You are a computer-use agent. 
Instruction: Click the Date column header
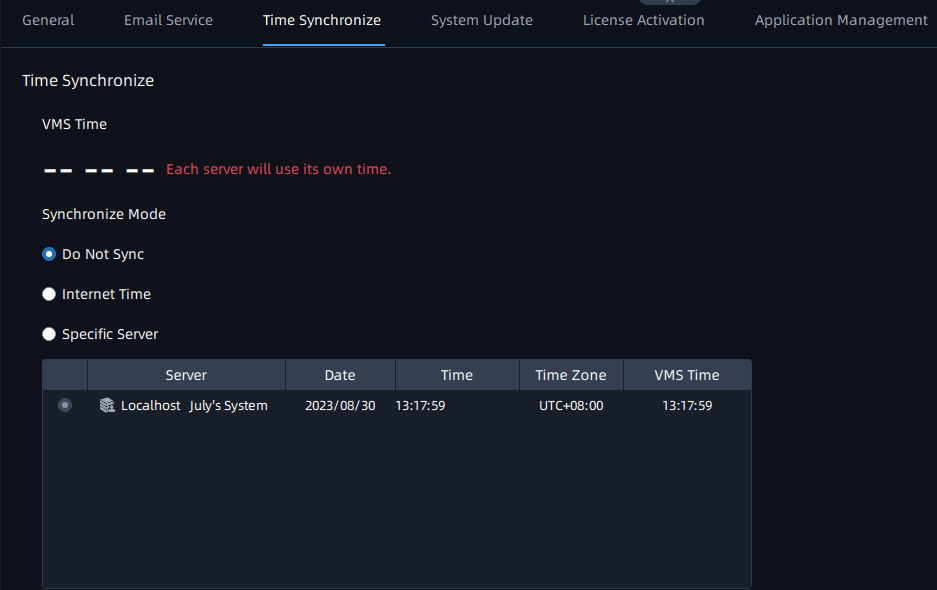point(340,375)
